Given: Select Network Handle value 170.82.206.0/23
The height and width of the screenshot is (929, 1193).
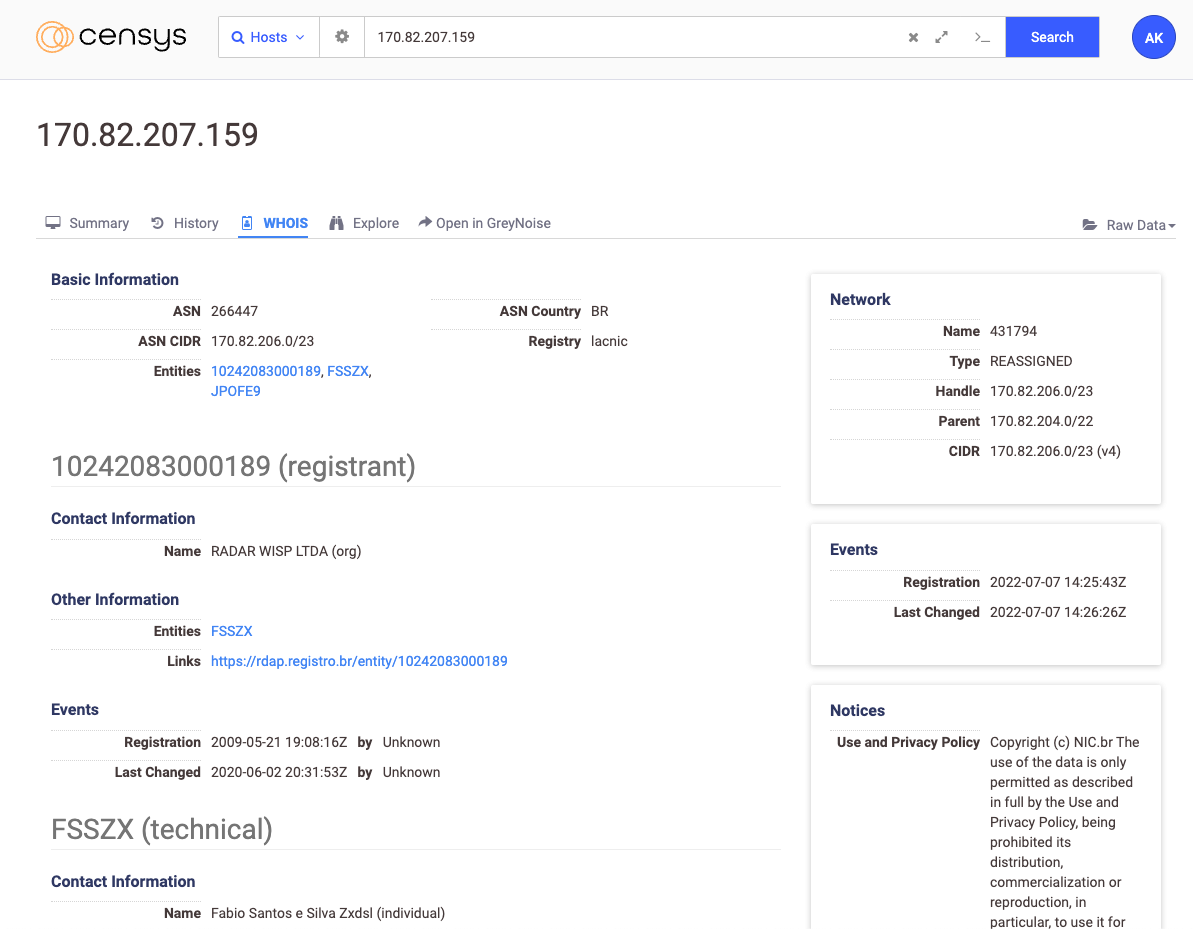Looking at the screenshot, I should 1042,391.
